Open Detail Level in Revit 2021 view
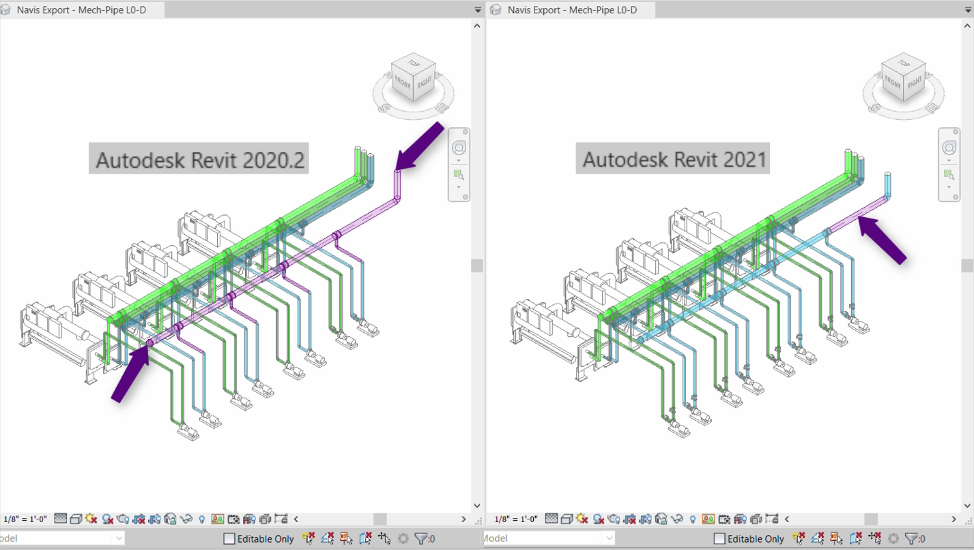This screenshot has width=974, height=550. tap(552, 518)
